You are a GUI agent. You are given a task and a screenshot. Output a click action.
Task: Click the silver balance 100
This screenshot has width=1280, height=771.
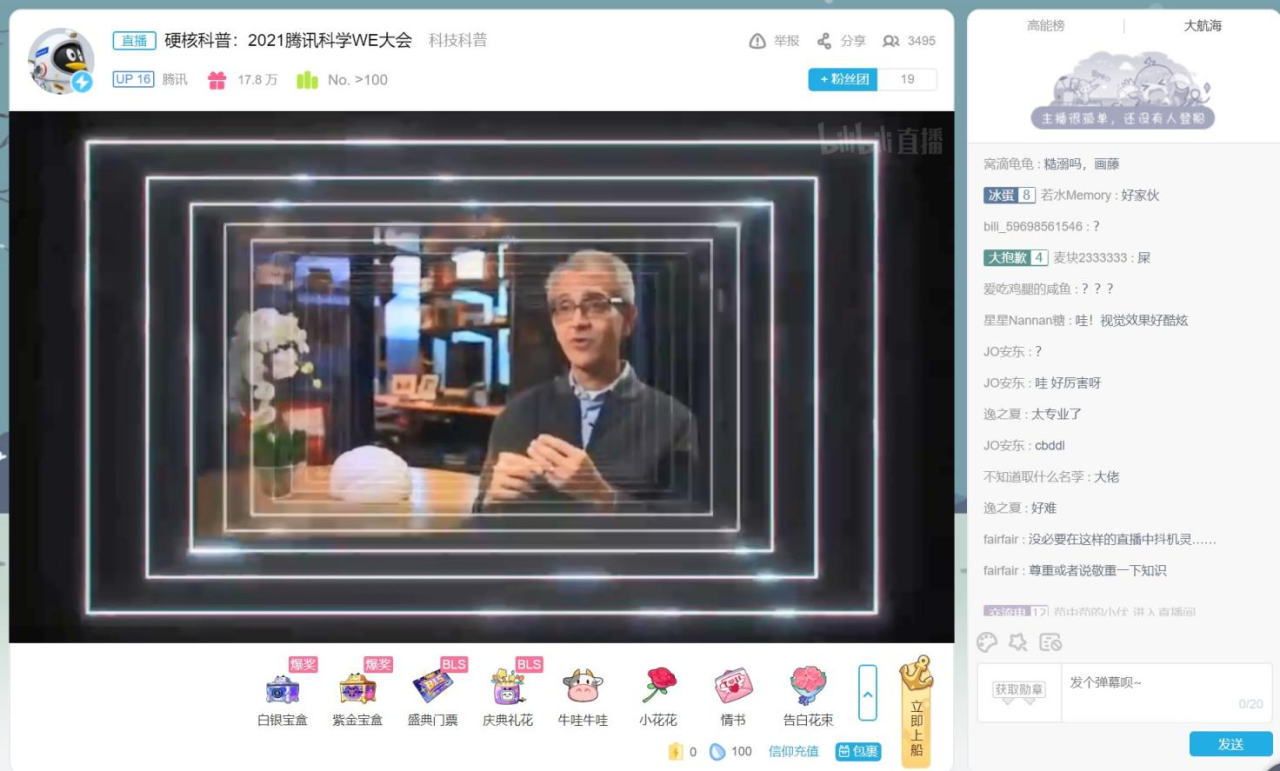point(742,752)
